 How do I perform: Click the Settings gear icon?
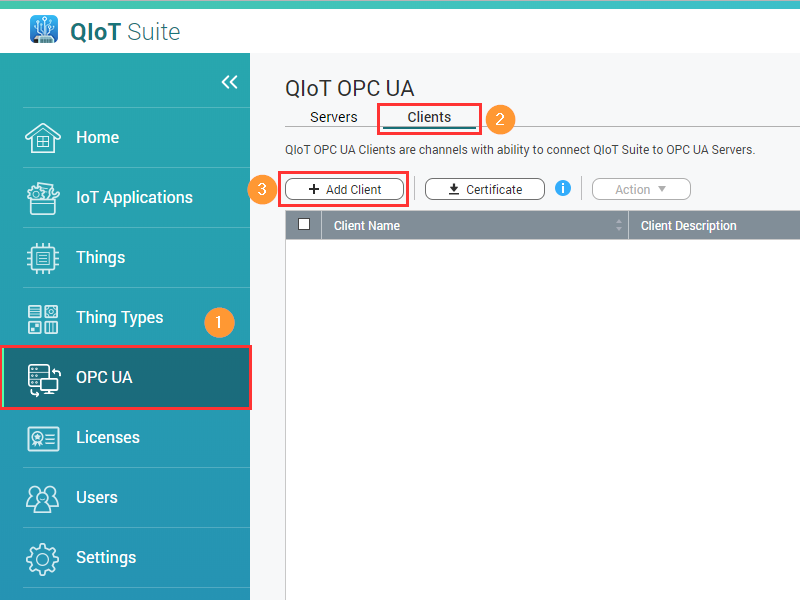pos(43,559)
